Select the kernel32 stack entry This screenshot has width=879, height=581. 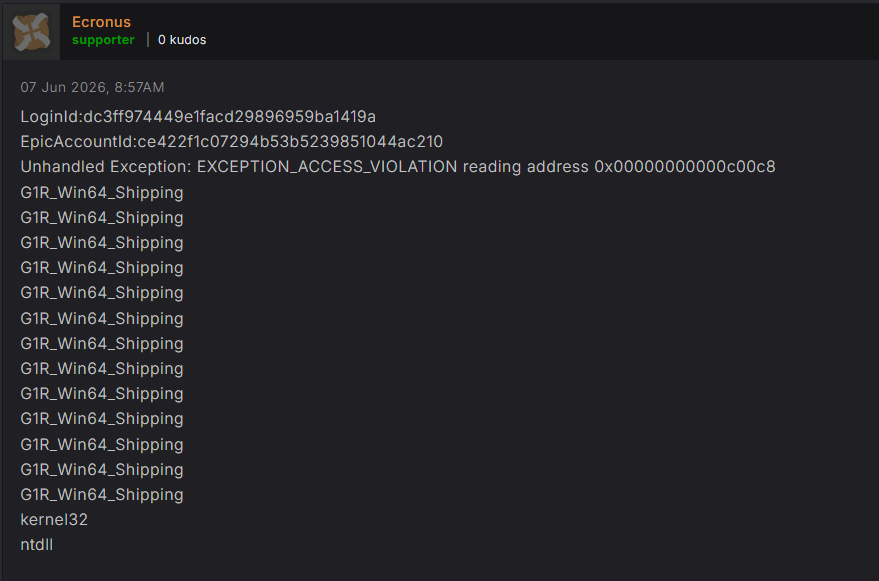pyautogui.click(x=54, y=520)
